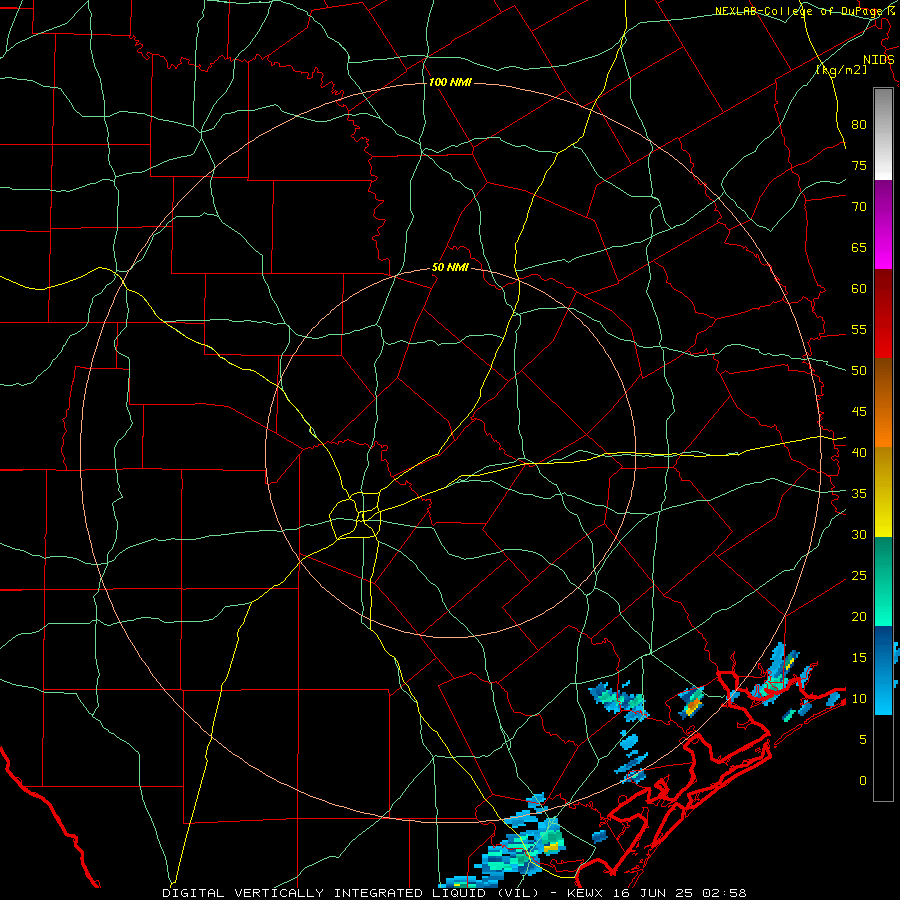
Task: Click the NIDS label above the scale
Action: (x=878, y=60)
